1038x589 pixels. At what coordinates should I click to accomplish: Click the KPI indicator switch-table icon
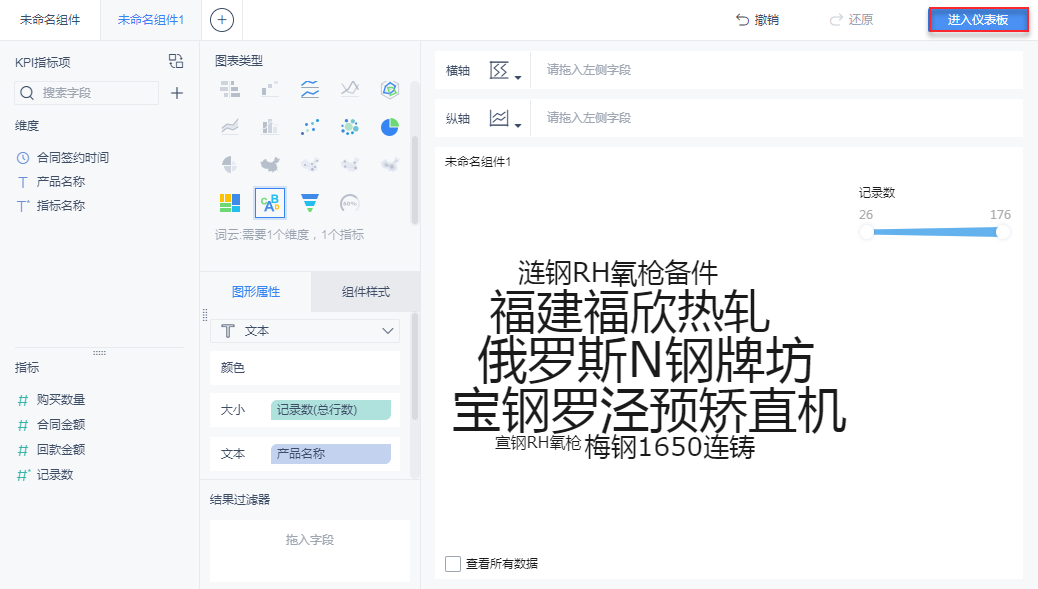[x=175, y=62]
